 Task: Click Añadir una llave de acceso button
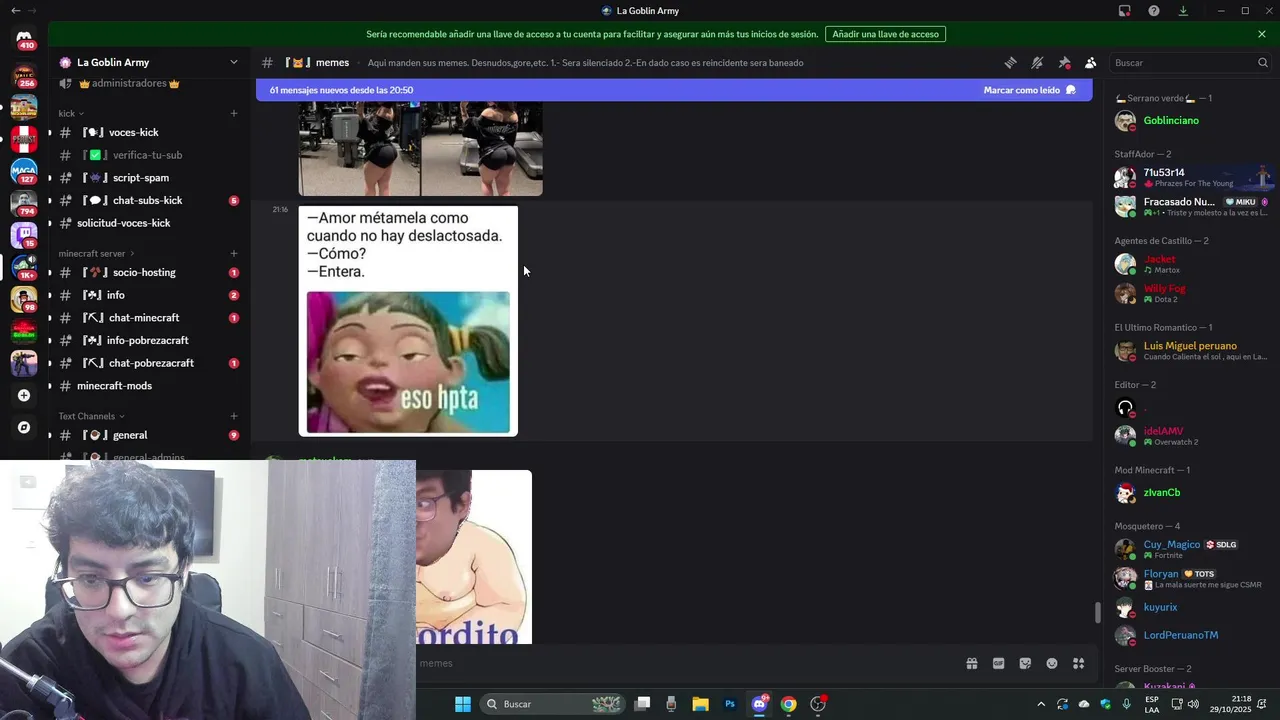pyautogui.click(x=885, y=34)
